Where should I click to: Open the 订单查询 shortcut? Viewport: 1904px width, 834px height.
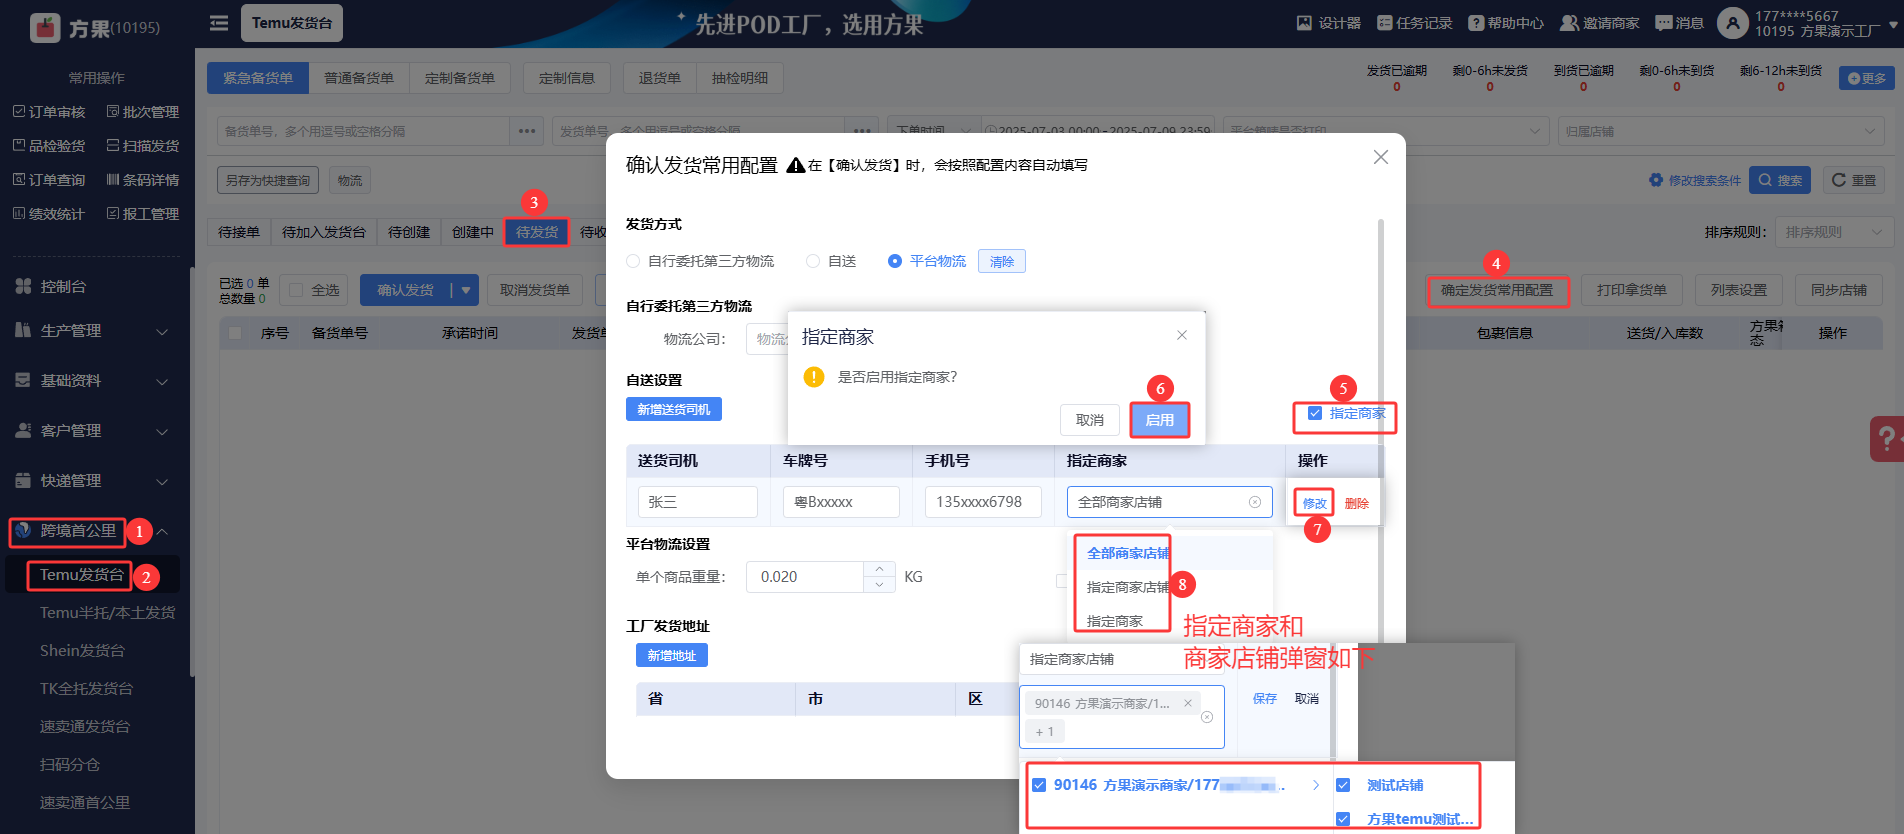[49, 180]
